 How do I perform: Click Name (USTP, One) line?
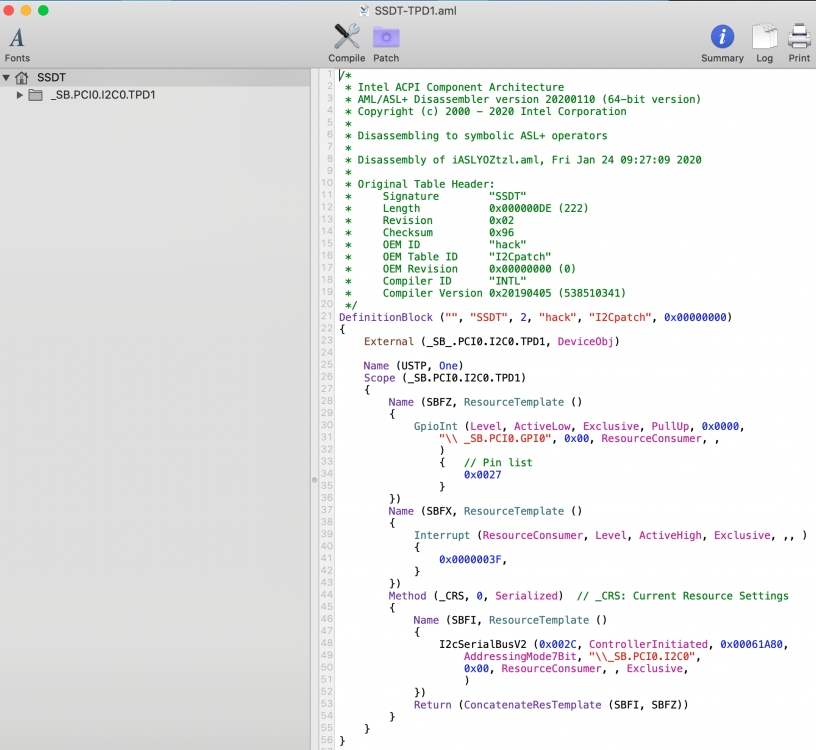[x=413, y=366]
